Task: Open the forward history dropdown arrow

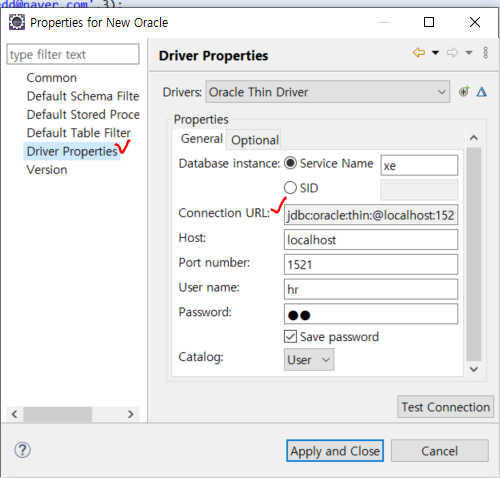Action: (x=469, y=53)
